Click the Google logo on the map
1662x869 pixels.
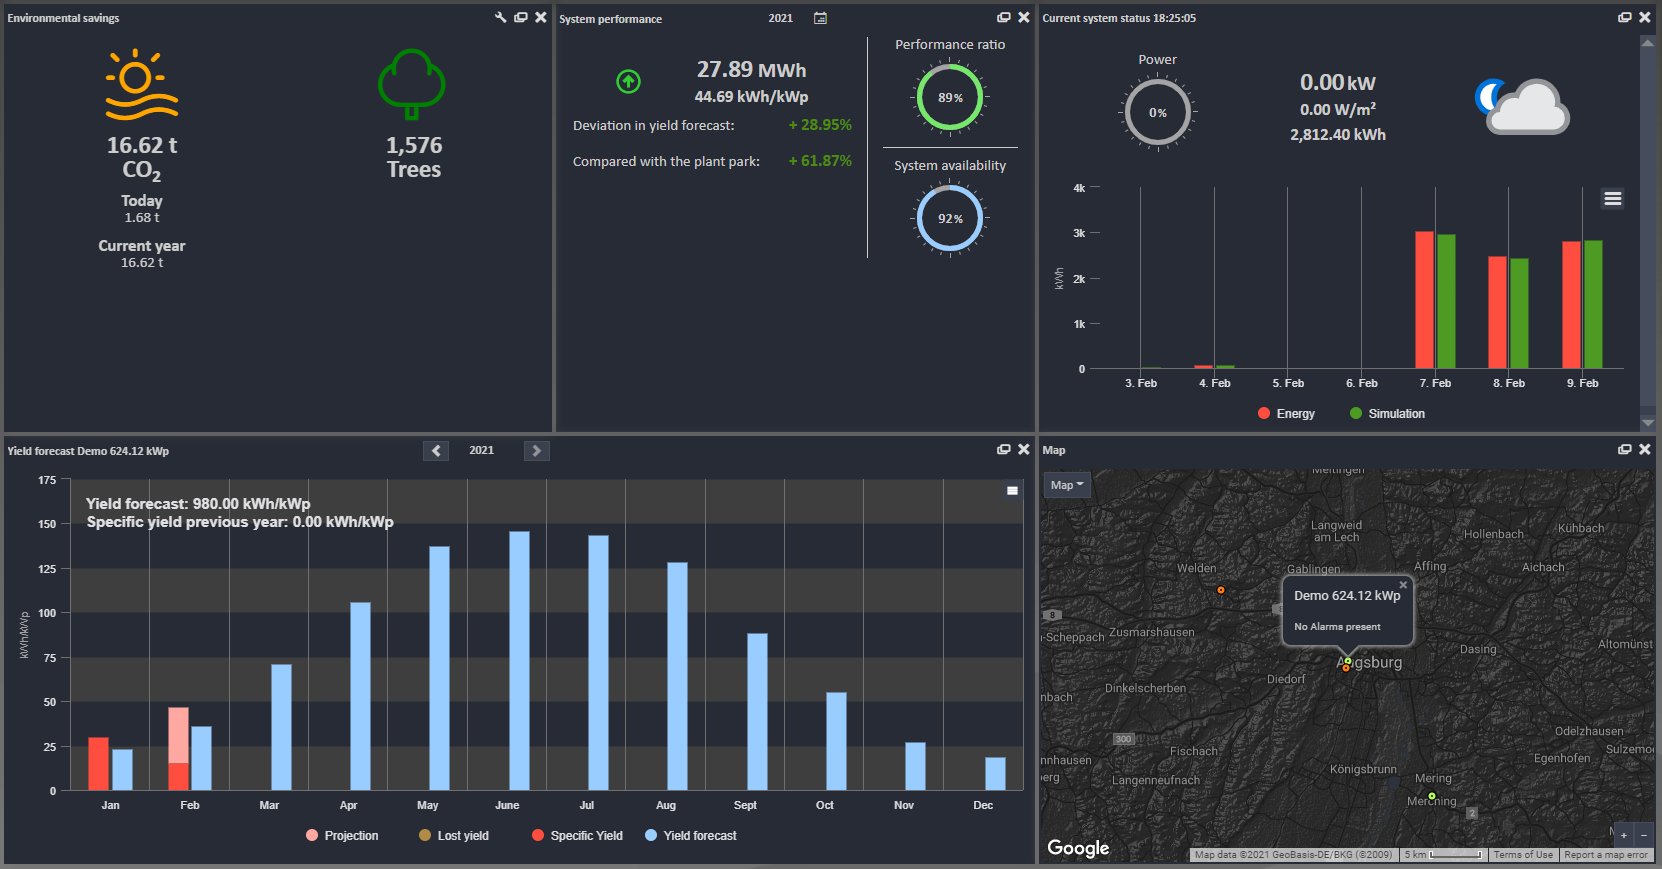point(1078,848)
